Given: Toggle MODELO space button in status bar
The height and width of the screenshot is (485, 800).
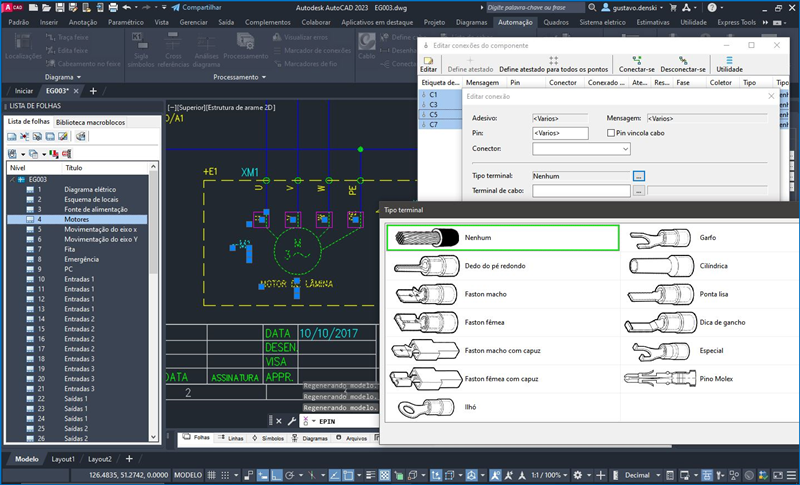Looking at the screenshot, I should pyautogui.click(x=187, y=474).
